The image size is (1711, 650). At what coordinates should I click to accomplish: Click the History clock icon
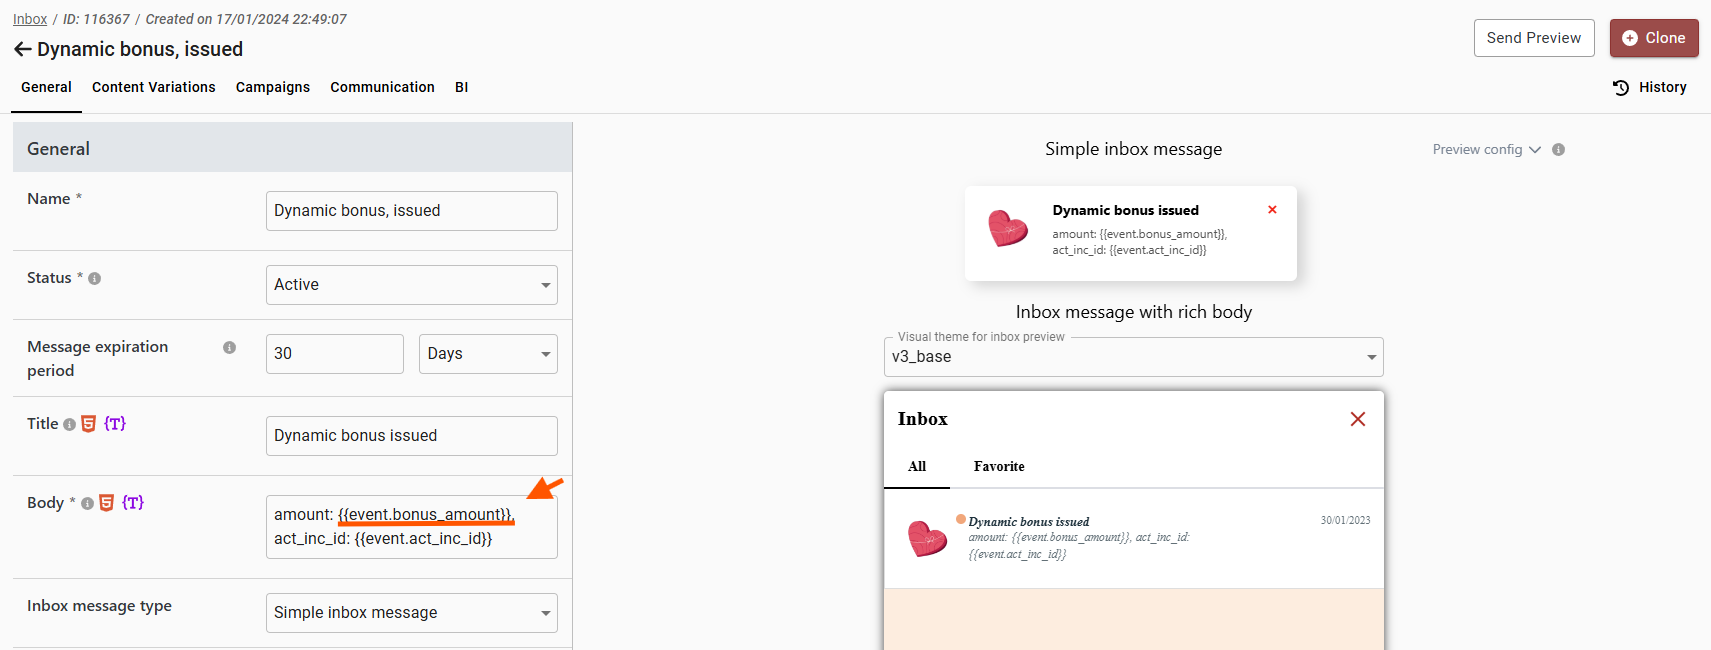(x=1621, y=88)
